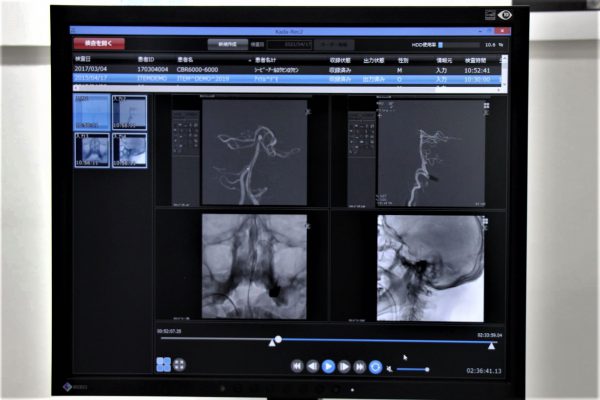Select the bottom-left skull thumbnail
Screen dimensions: 600x400
91,150
